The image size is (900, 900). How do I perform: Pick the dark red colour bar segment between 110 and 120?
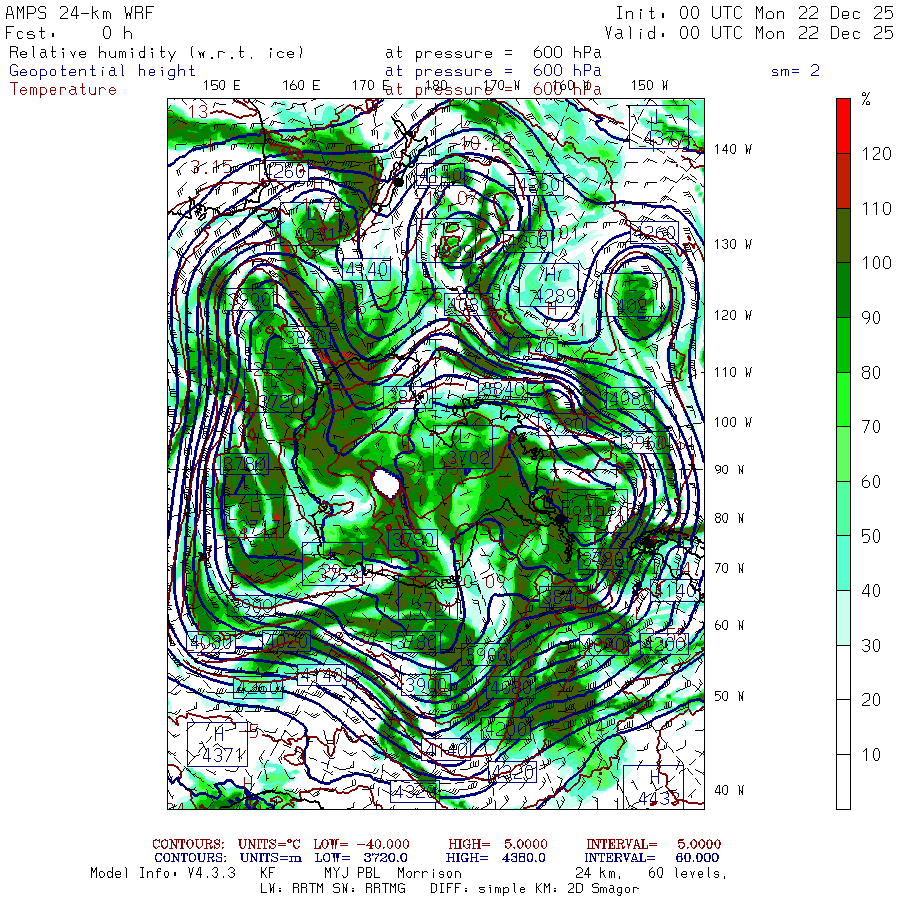point(843,181)
